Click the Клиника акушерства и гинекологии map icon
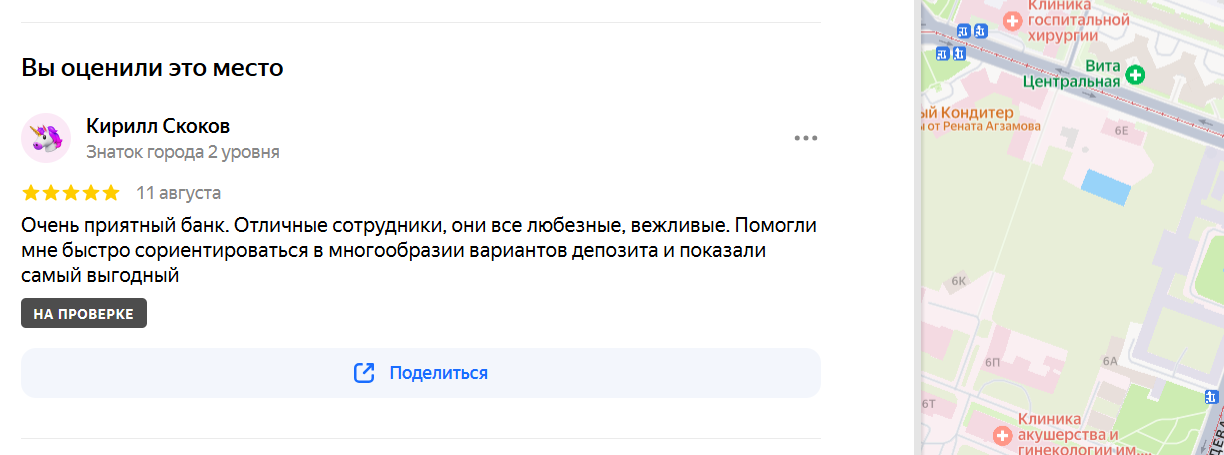 [1004, 435]
